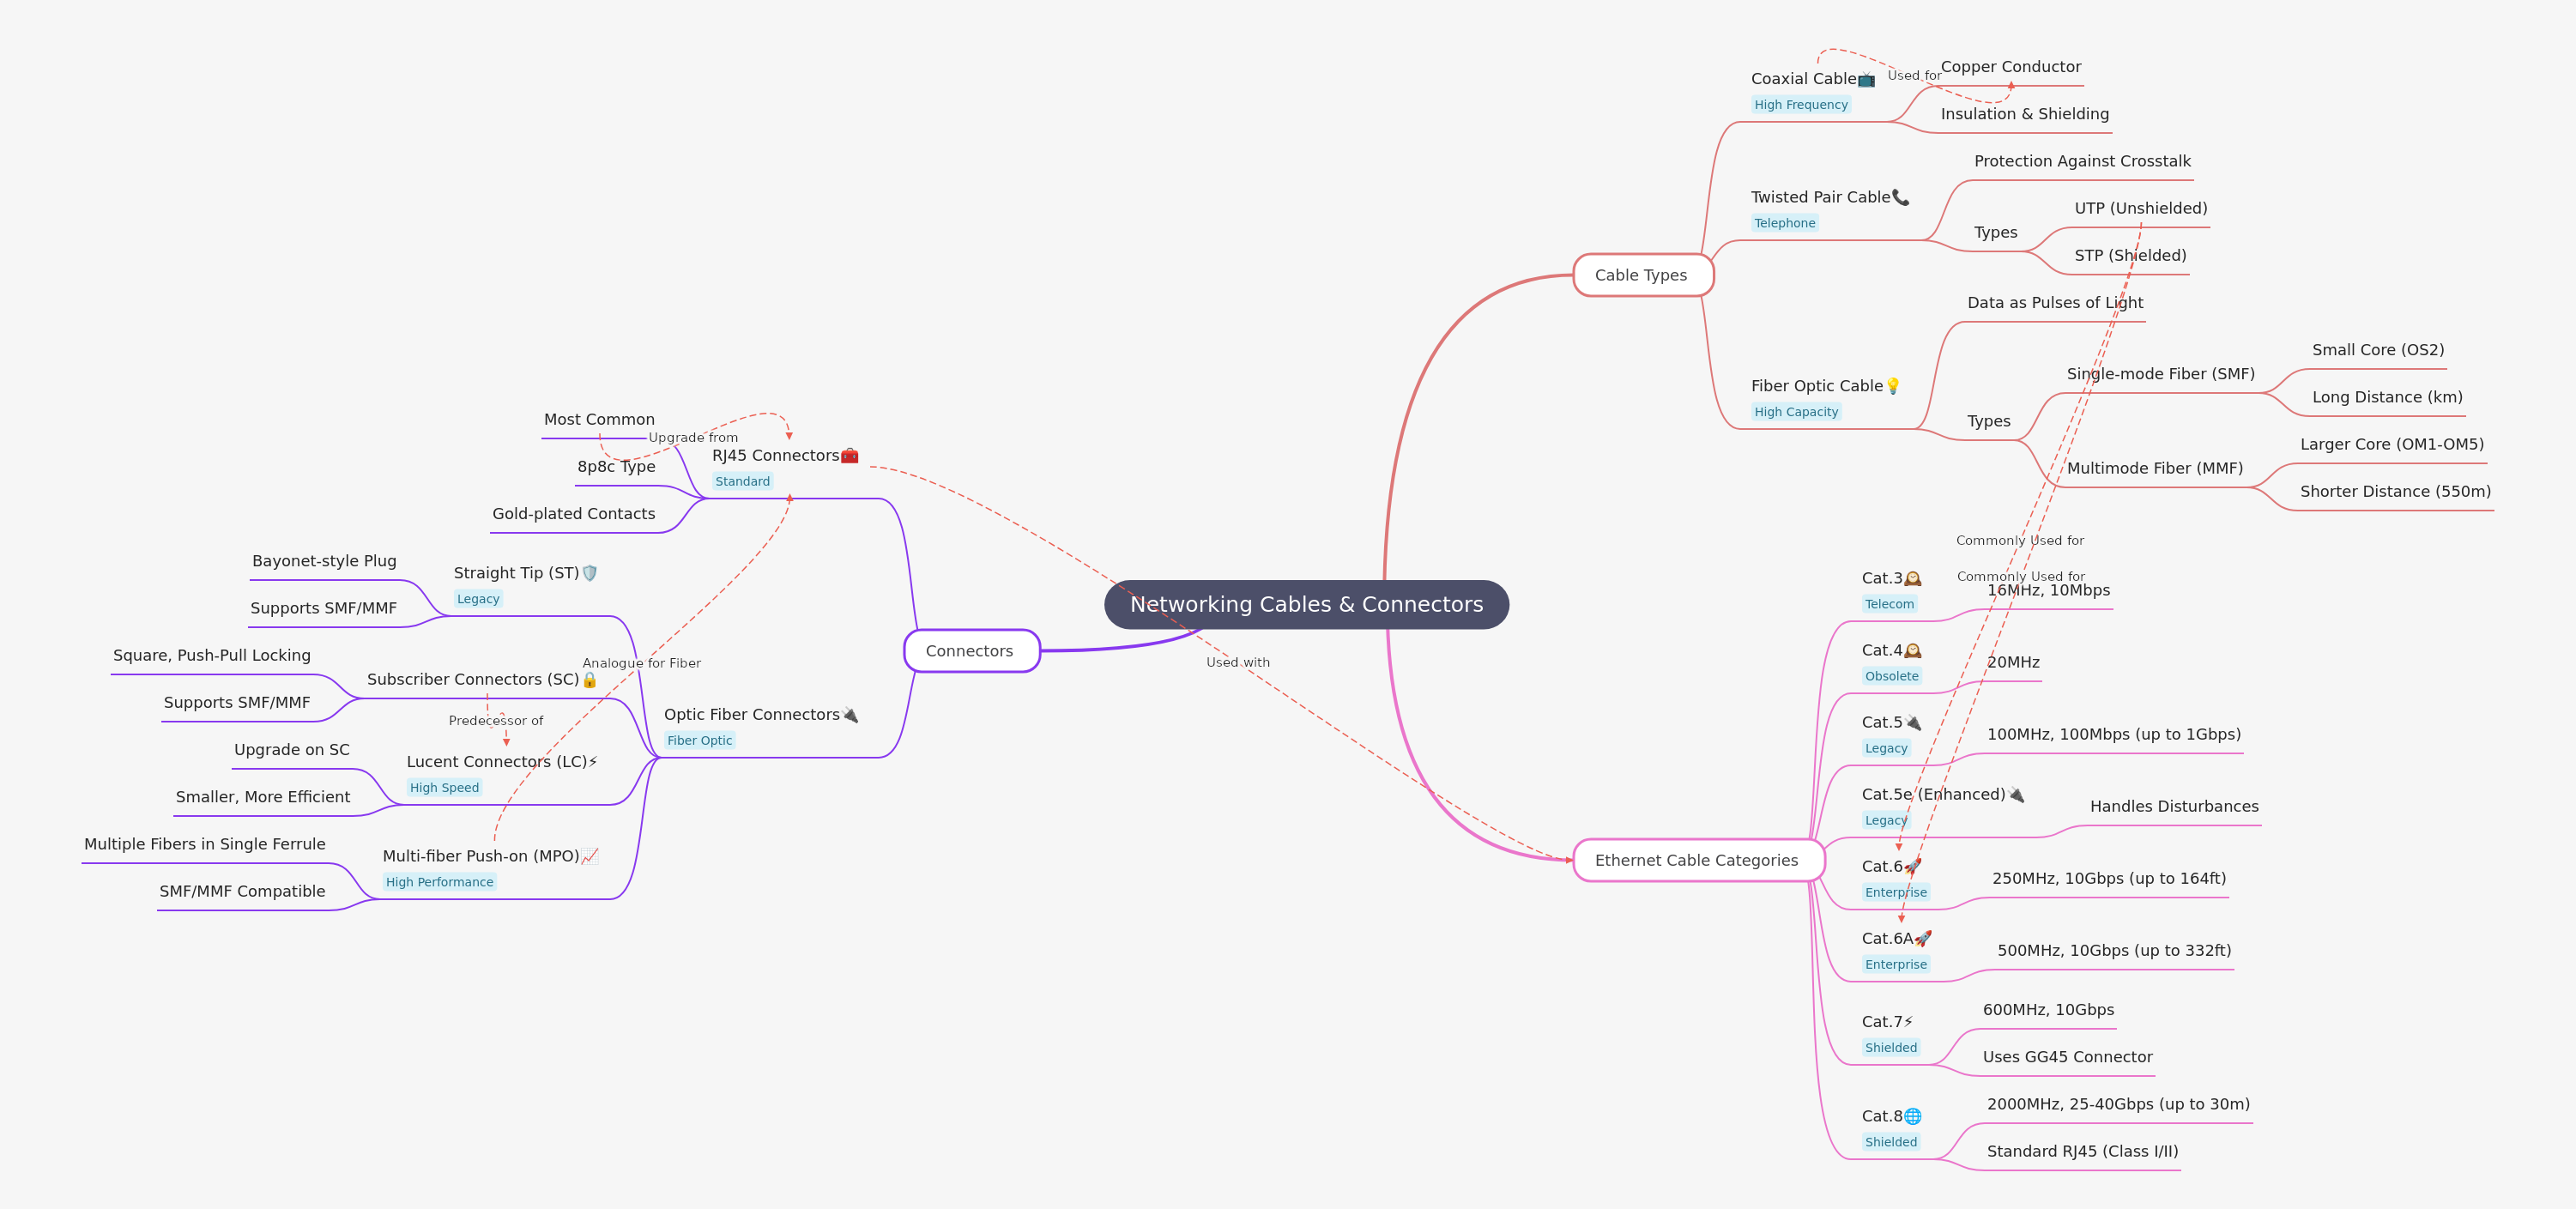Click the telephone icon next to Twisted Pair Cable
Screen dimensions: 2576x1209
coord(1900,197)
